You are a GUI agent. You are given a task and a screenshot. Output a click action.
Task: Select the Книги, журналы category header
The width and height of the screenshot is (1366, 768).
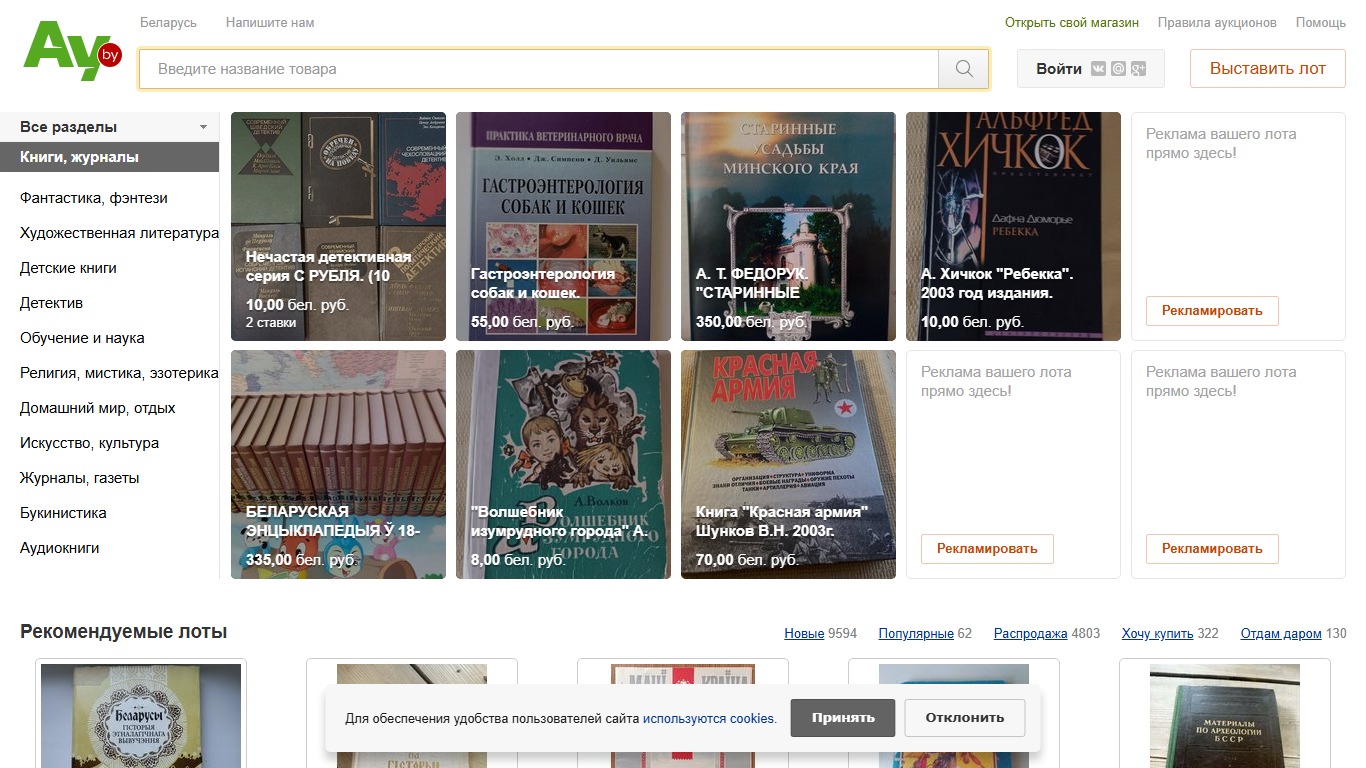pyautogui.click(x=110, y=157)
